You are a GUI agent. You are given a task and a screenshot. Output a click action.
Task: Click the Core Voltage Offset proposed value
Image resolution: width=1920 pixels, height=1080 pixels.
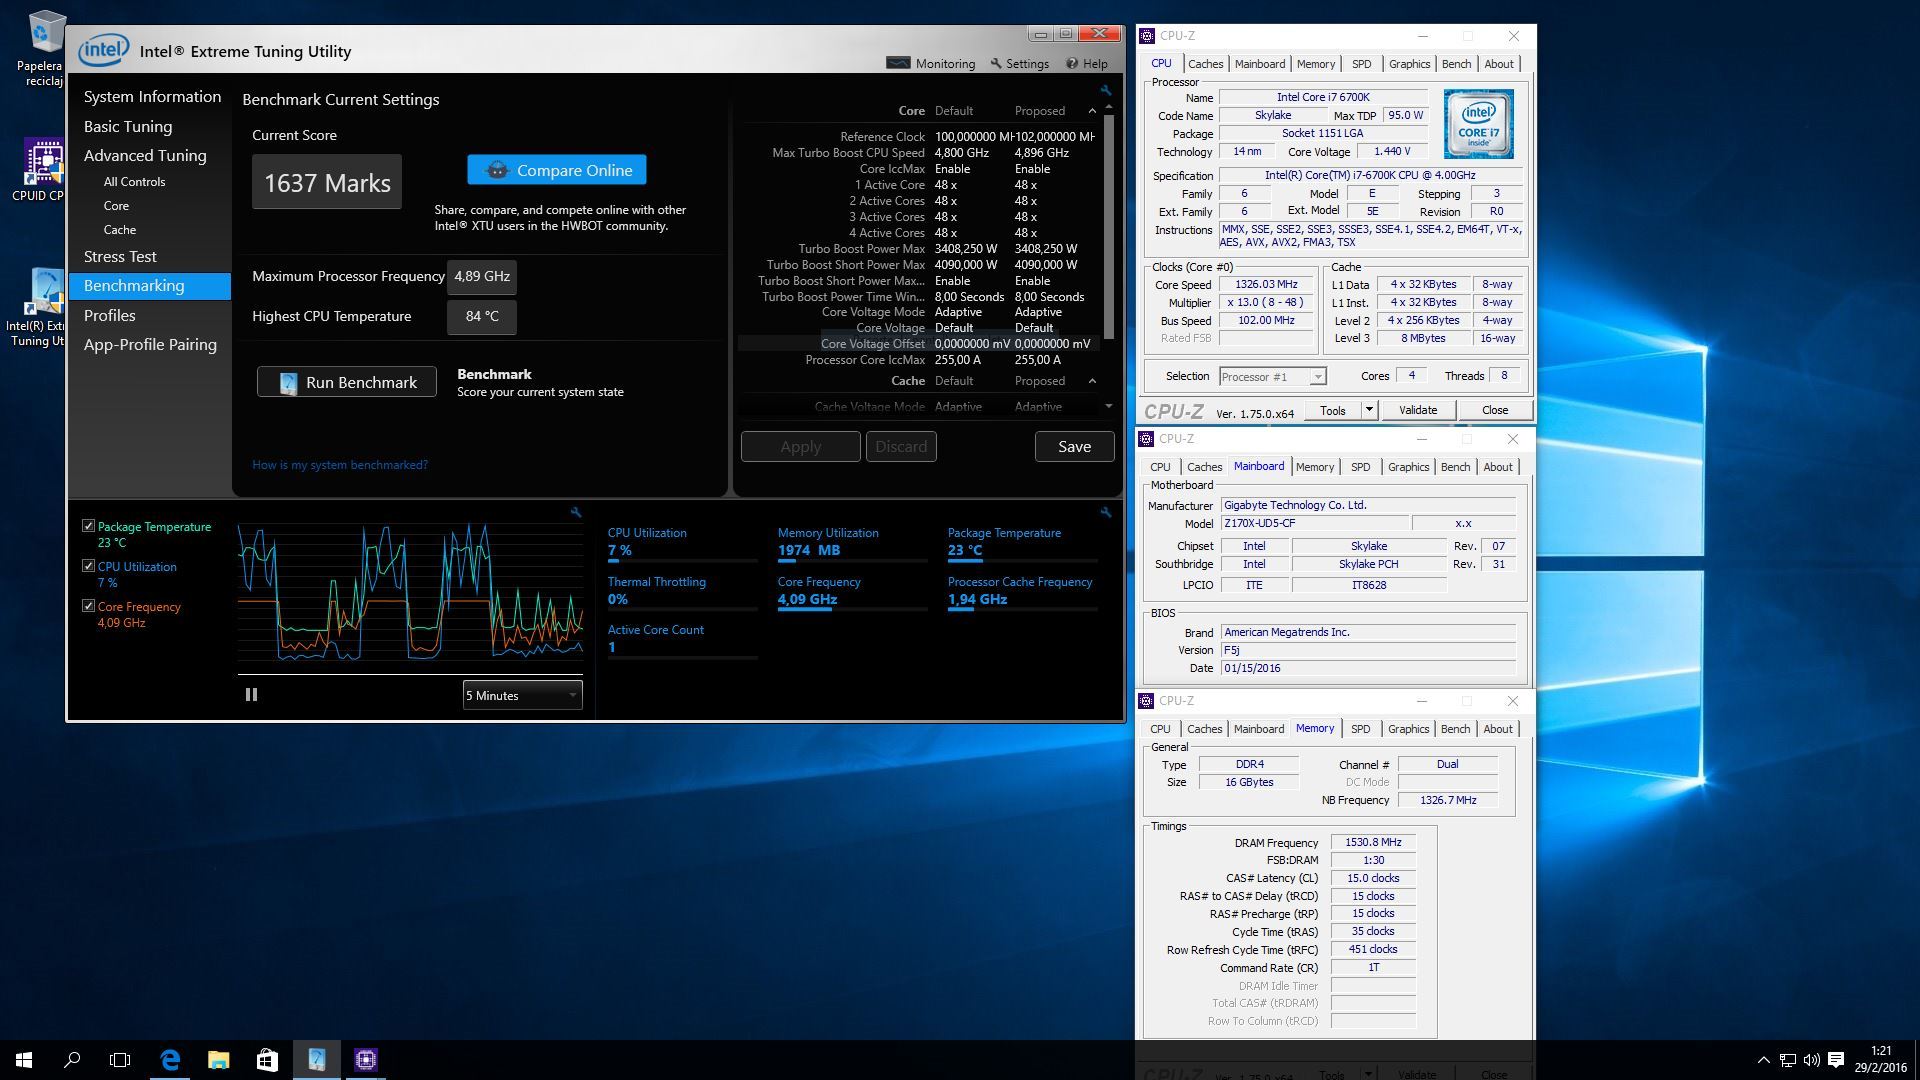coord(1052,344)
